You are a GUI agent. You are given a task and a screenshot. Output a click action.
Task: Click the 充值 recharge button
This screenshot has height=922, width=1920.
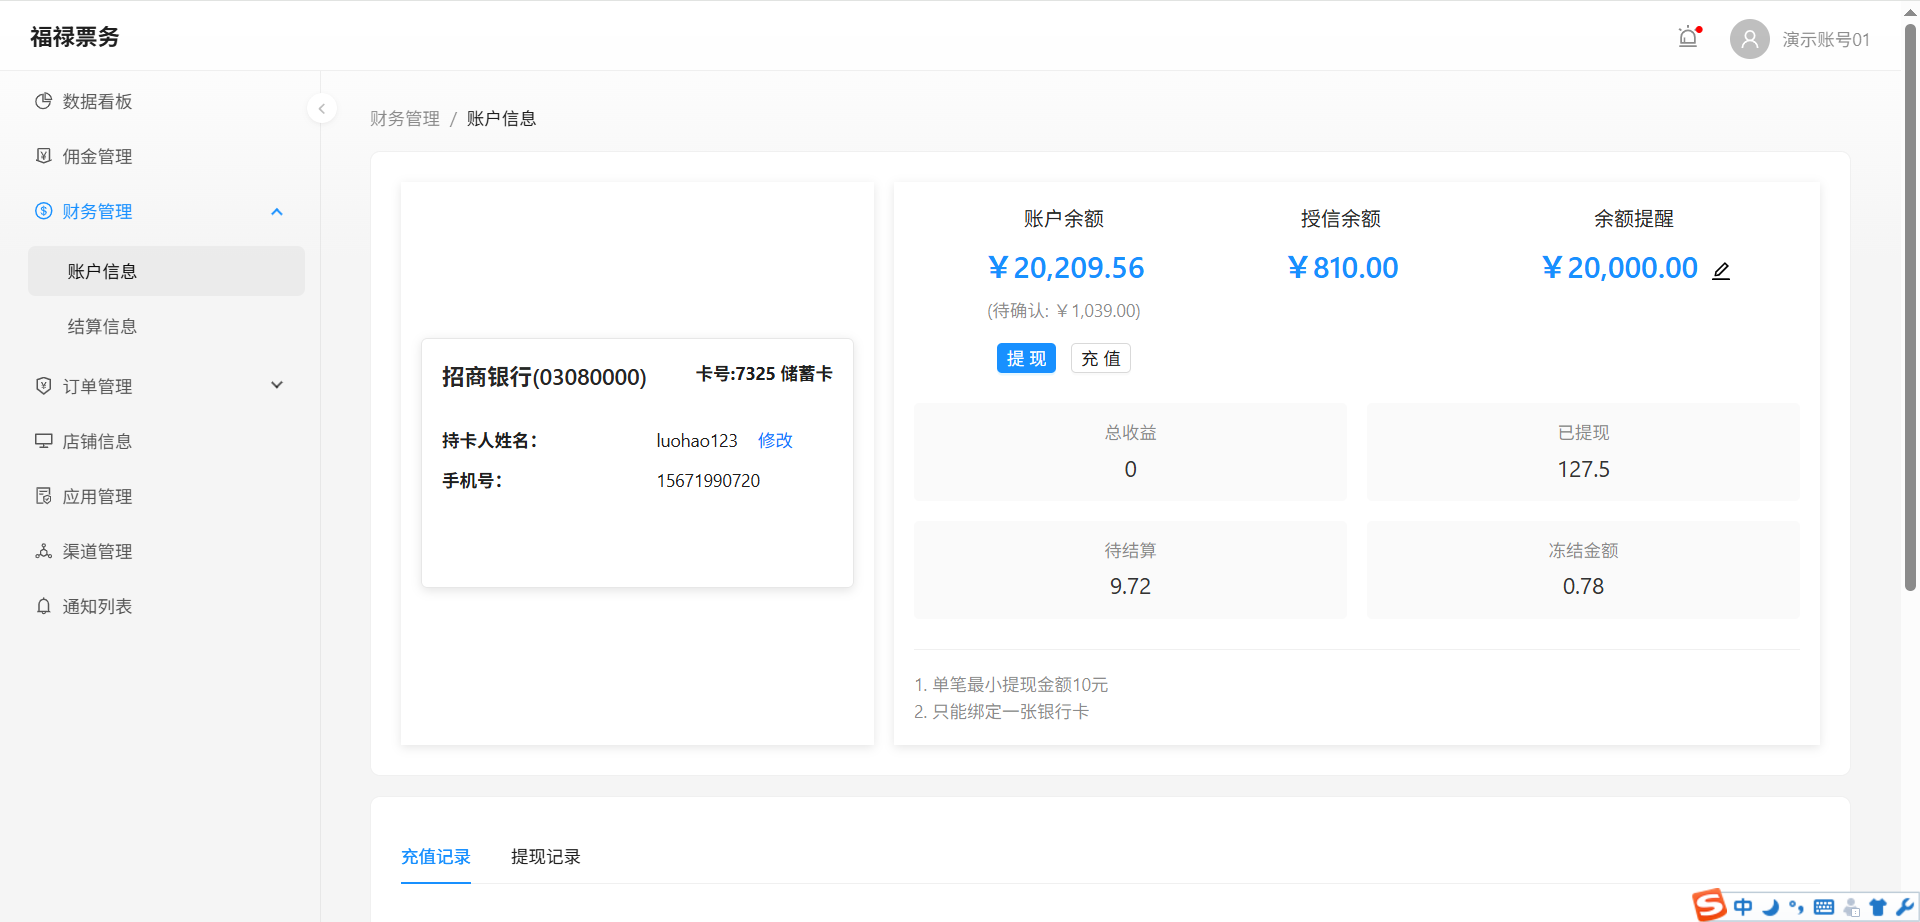[x=1100, y=358]
